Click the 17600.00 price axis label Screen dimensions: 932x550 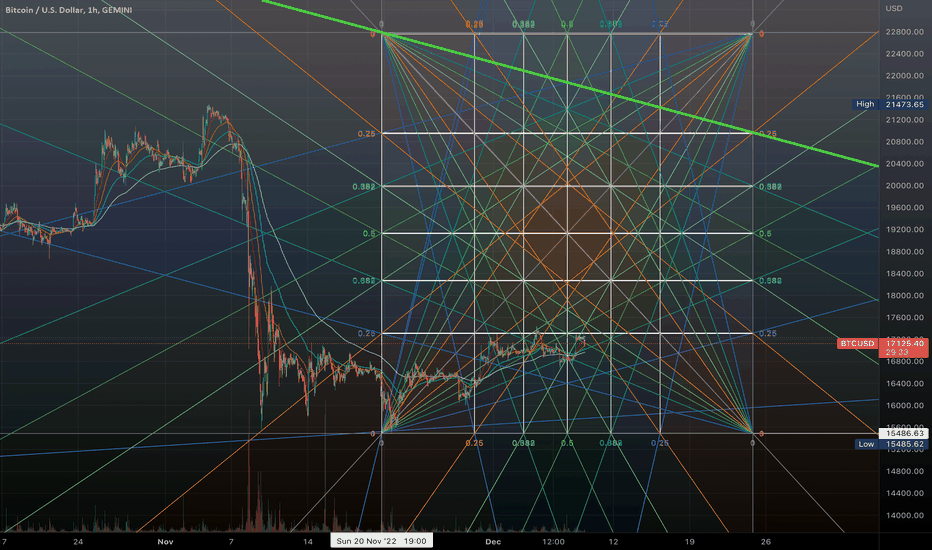tap(905, 318)
